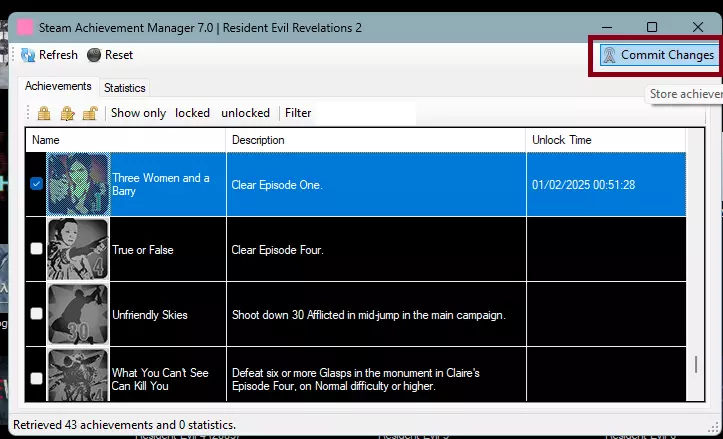Check the True or False achievement checkbox
Screen dimensions: 723x439
(36, 249)
